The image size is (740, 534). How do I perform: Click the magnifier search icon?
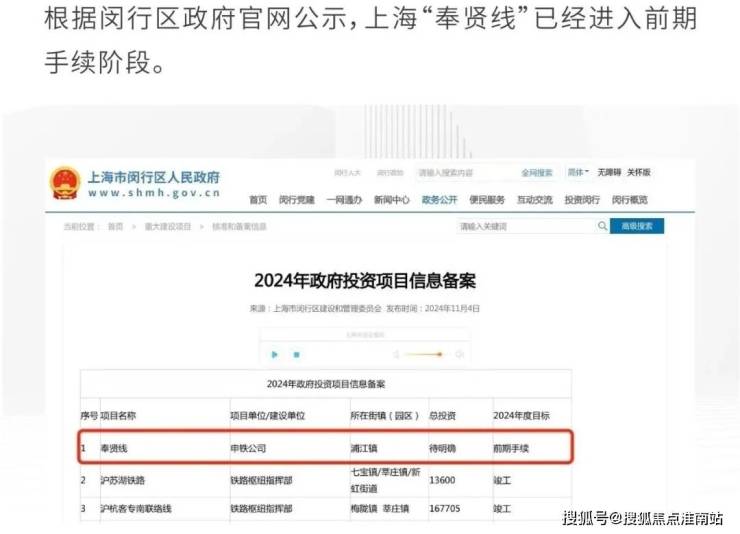click(602, 227)
